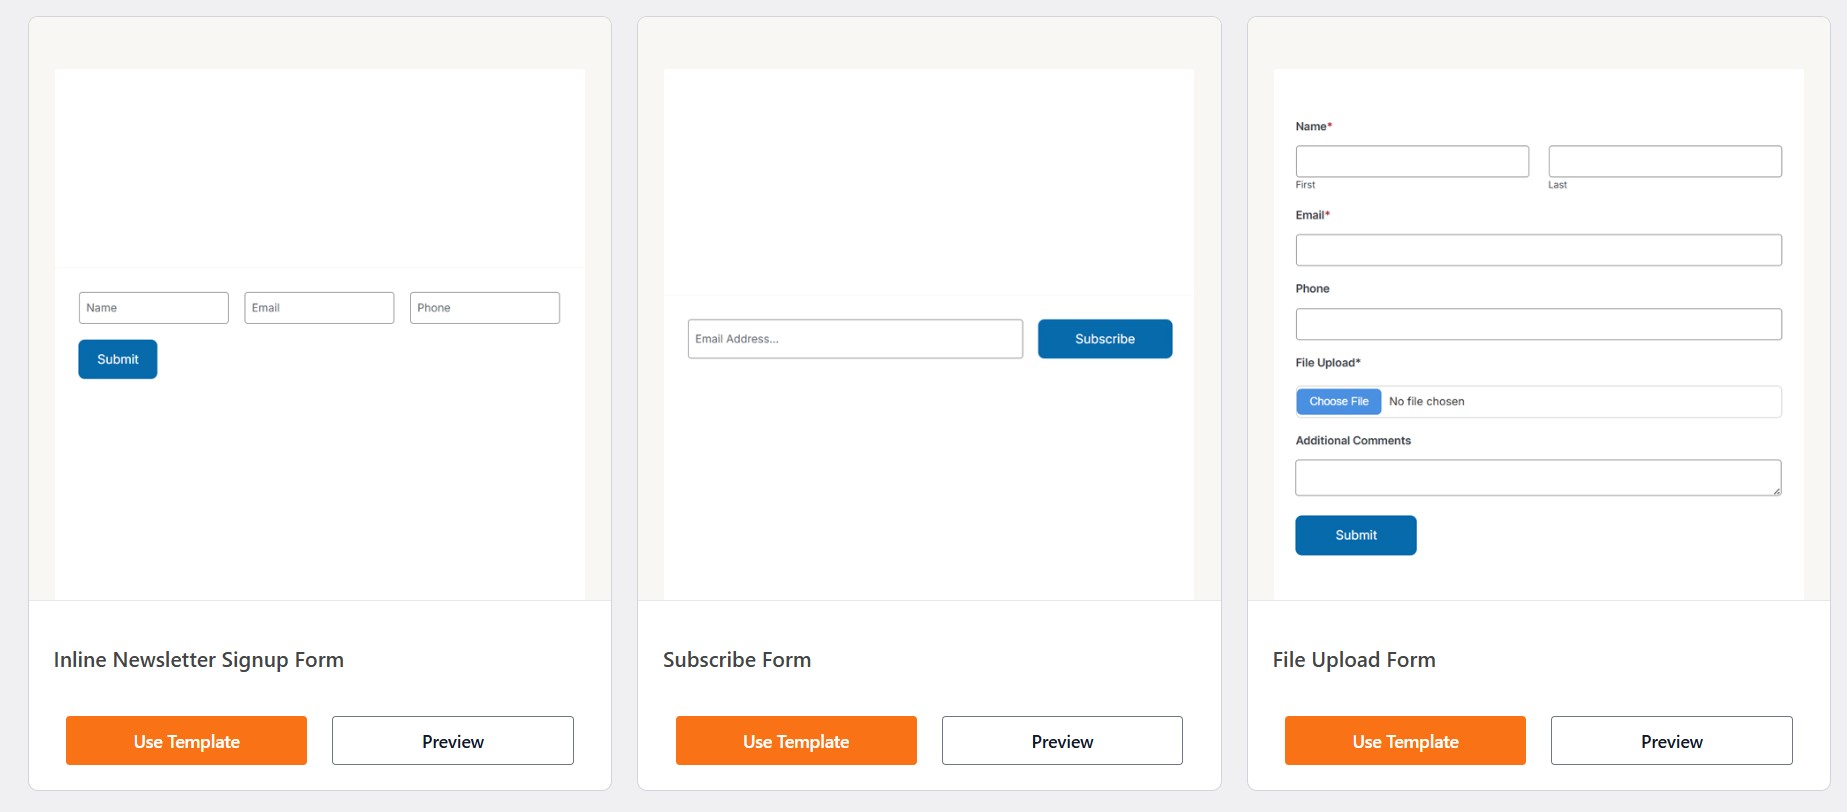Screen dimensions: 1847x812
Task: Click the Last name input field
Action: tap(1665, 161)
